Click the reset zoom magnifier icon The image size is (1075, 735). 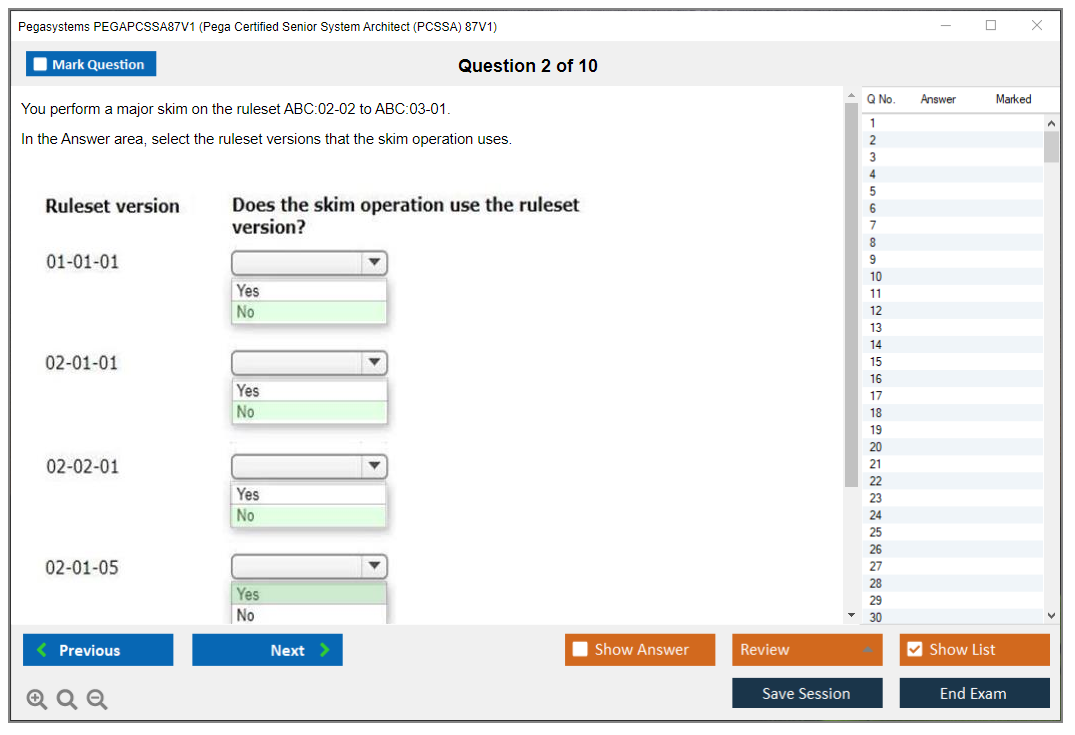[67, 700]
